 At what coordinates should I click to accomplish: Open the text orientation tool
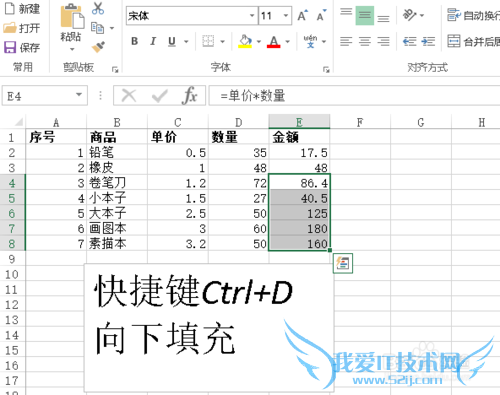pyautogui.click(x=410, y=15)
